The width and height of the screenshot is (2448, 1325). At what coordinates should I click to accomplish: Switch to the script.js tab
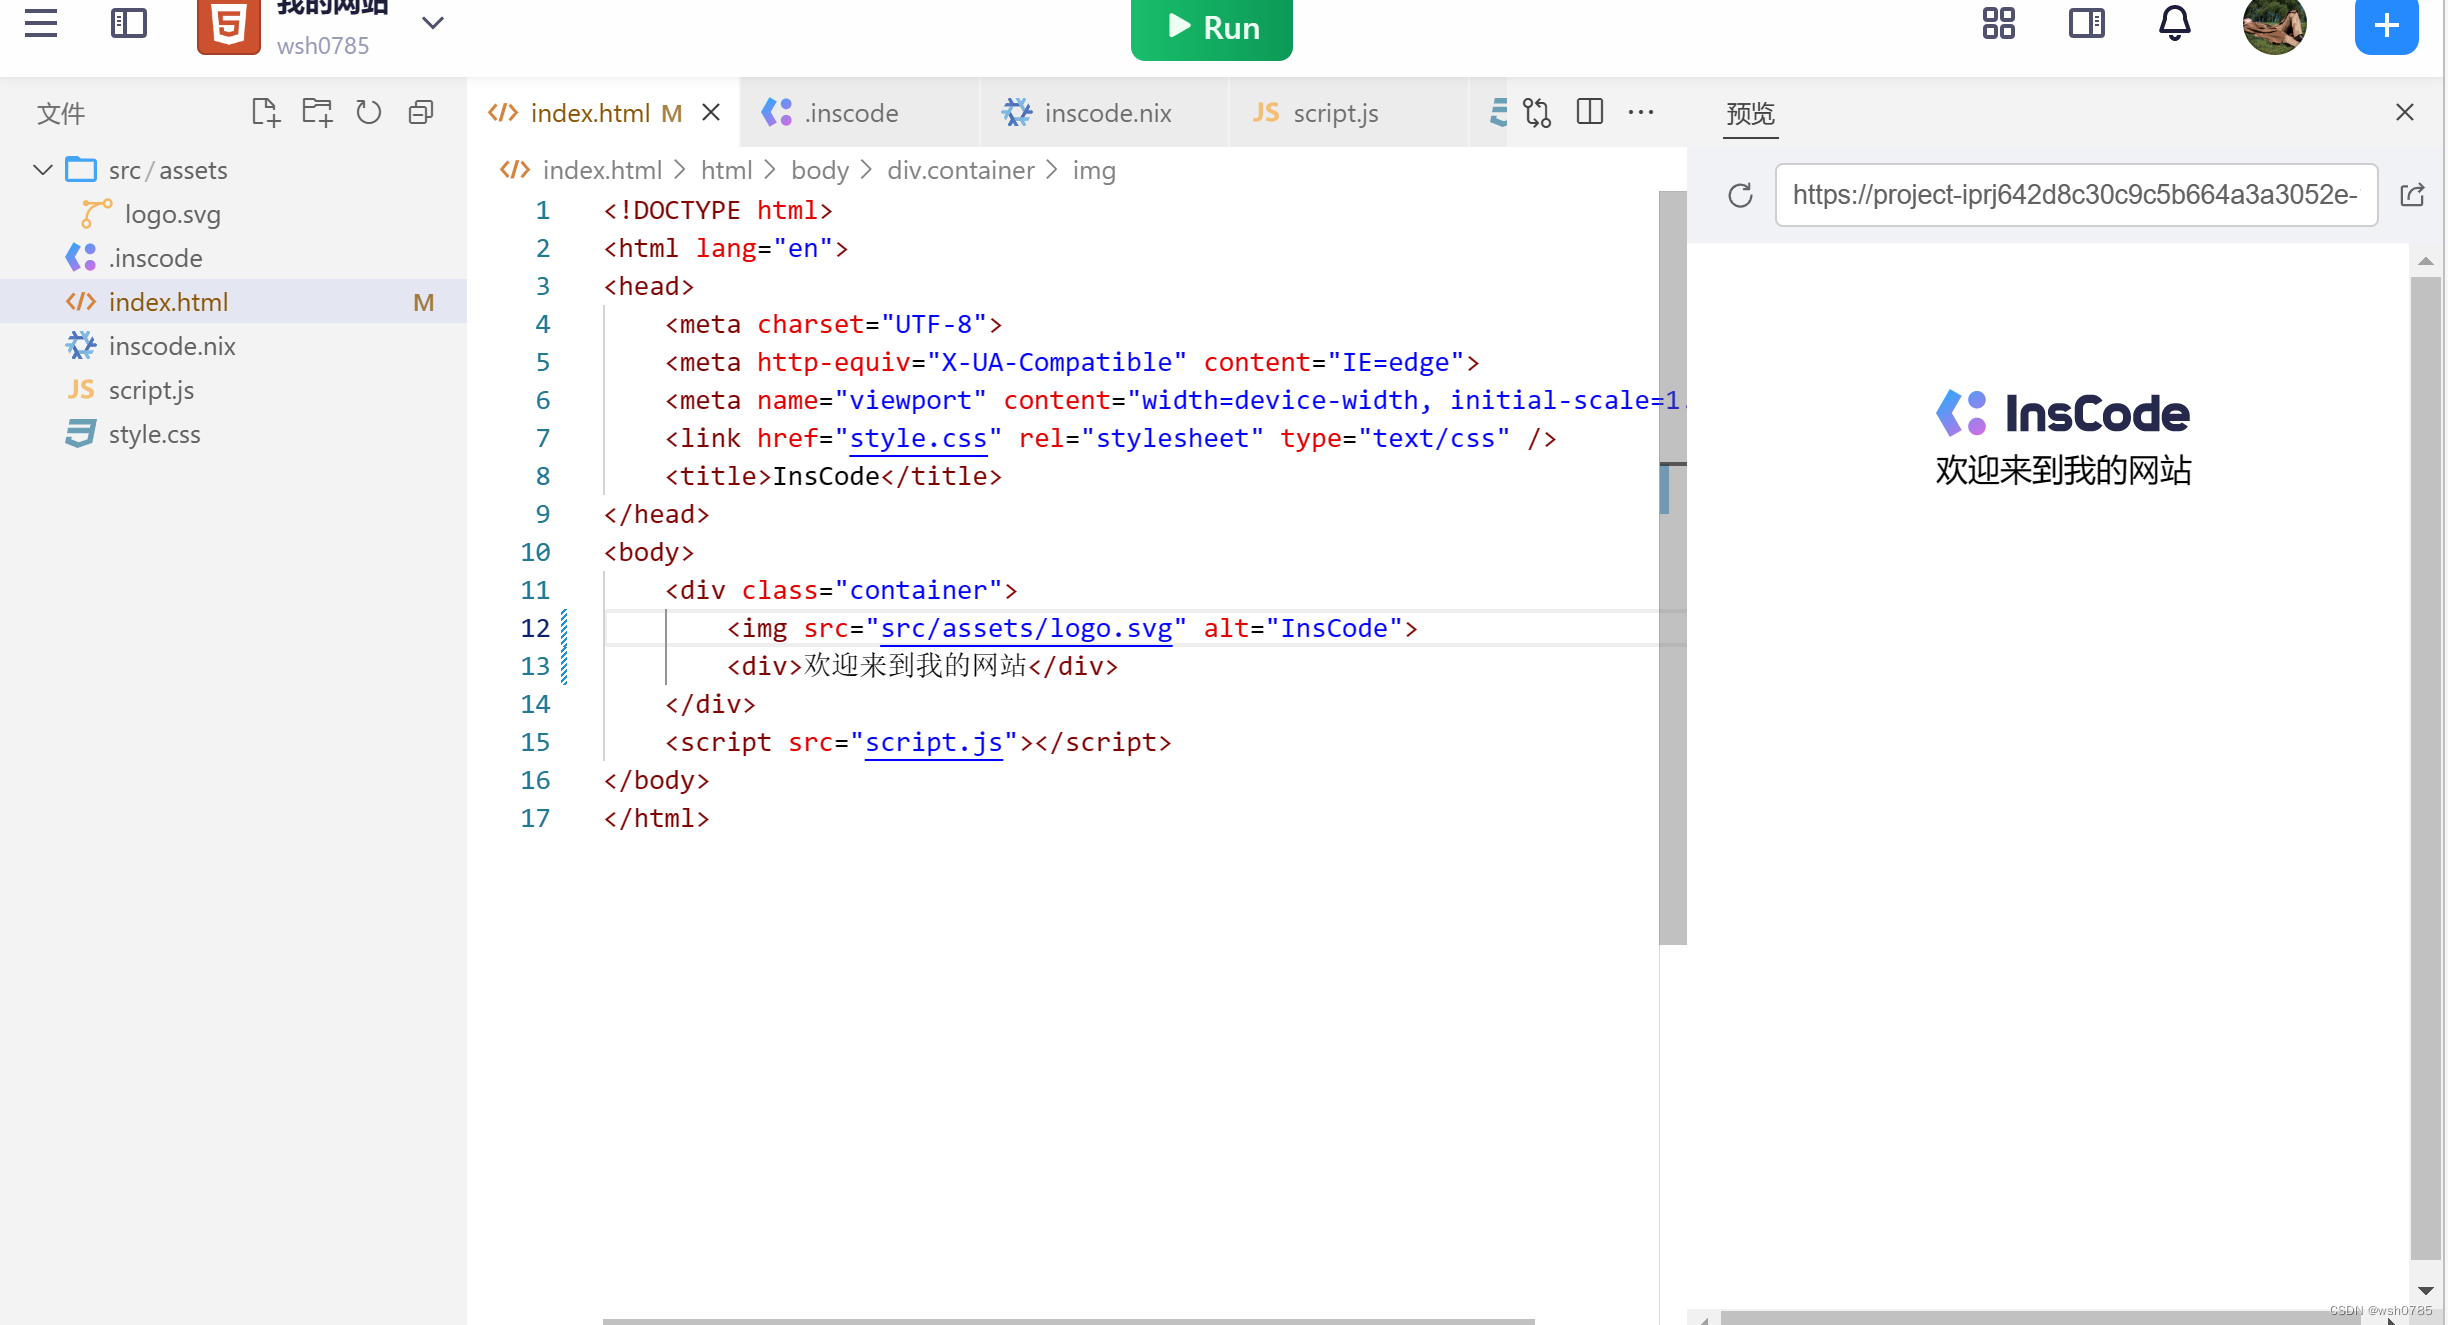[x=1334, y=113]
